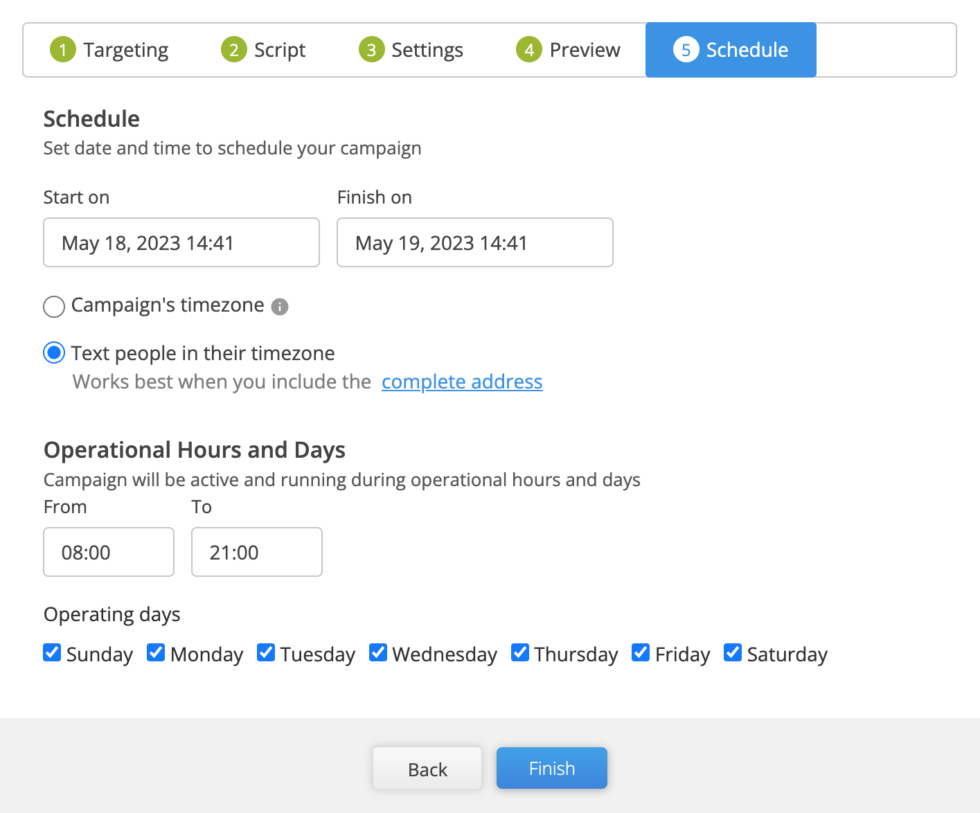Open the From time selector
Screen dimensions: 980x813
click(x=109, y=552)
